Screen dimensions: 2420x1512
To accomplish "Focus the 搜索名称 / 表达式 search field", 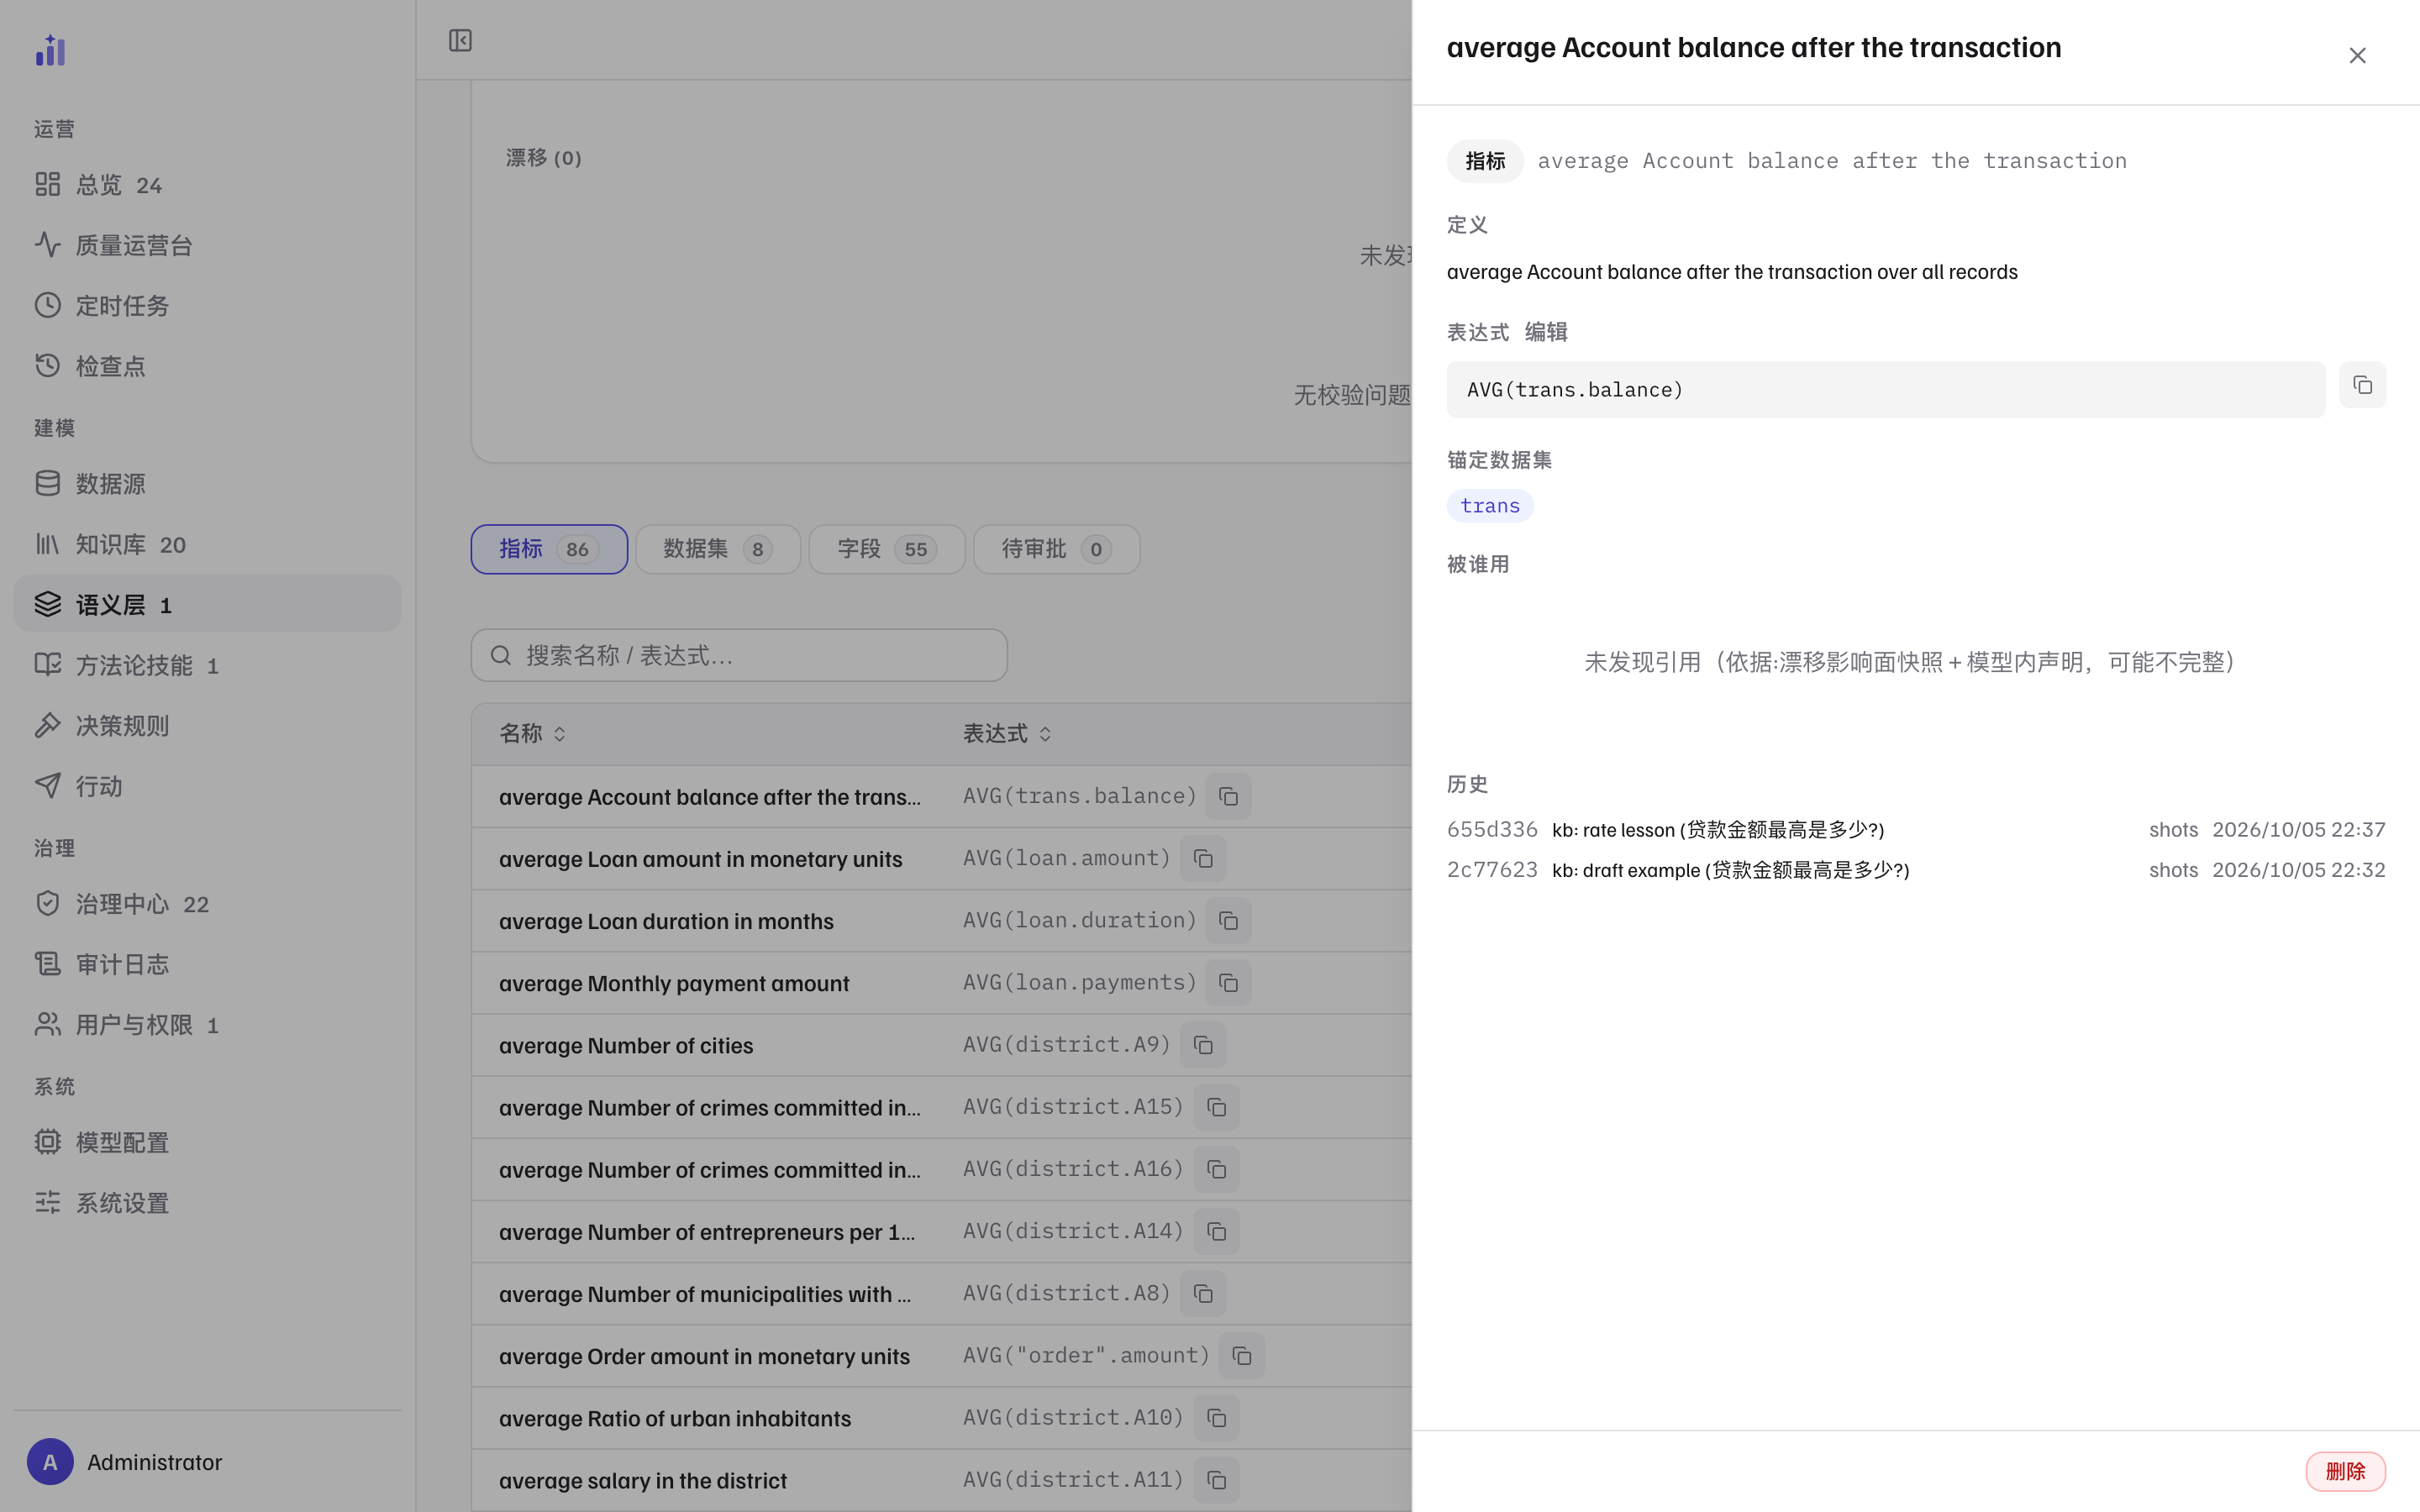I will [739, 655].
